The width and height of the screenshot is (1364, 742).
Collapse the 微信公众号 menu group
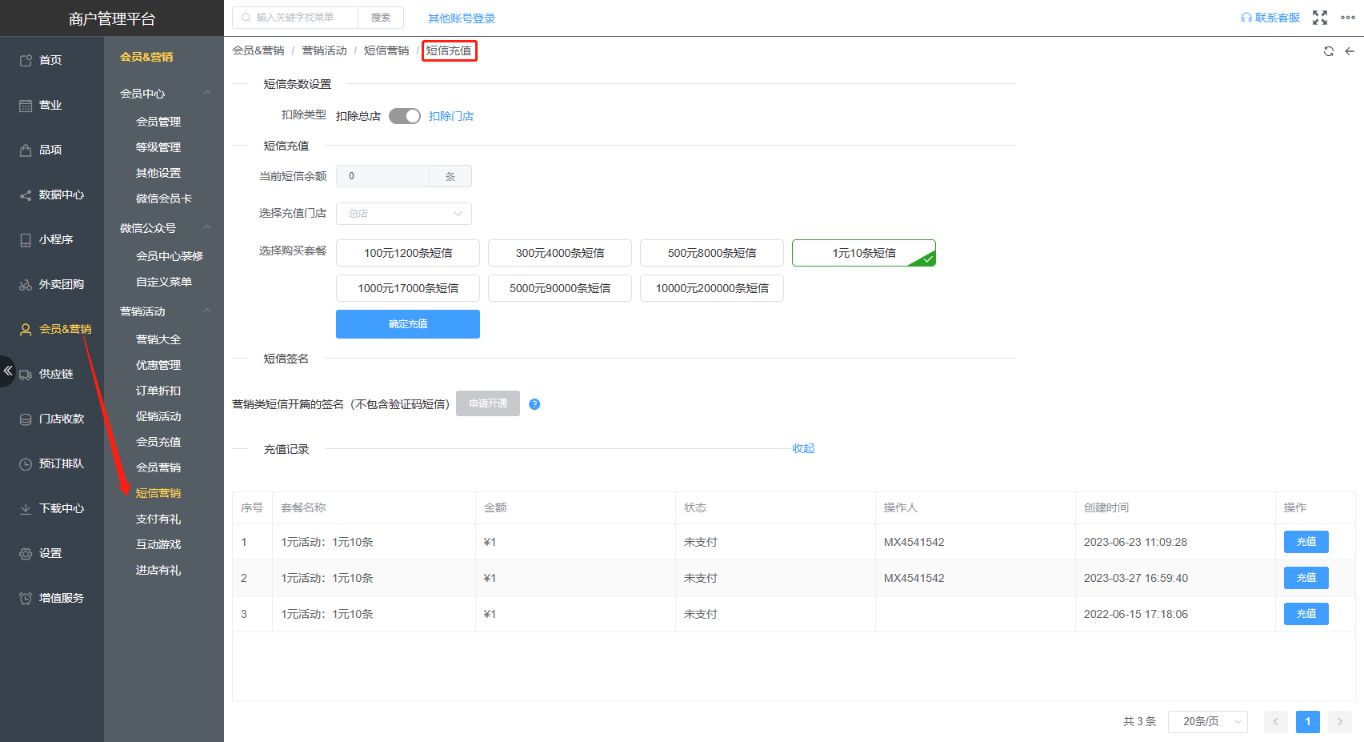click(208, 228)
